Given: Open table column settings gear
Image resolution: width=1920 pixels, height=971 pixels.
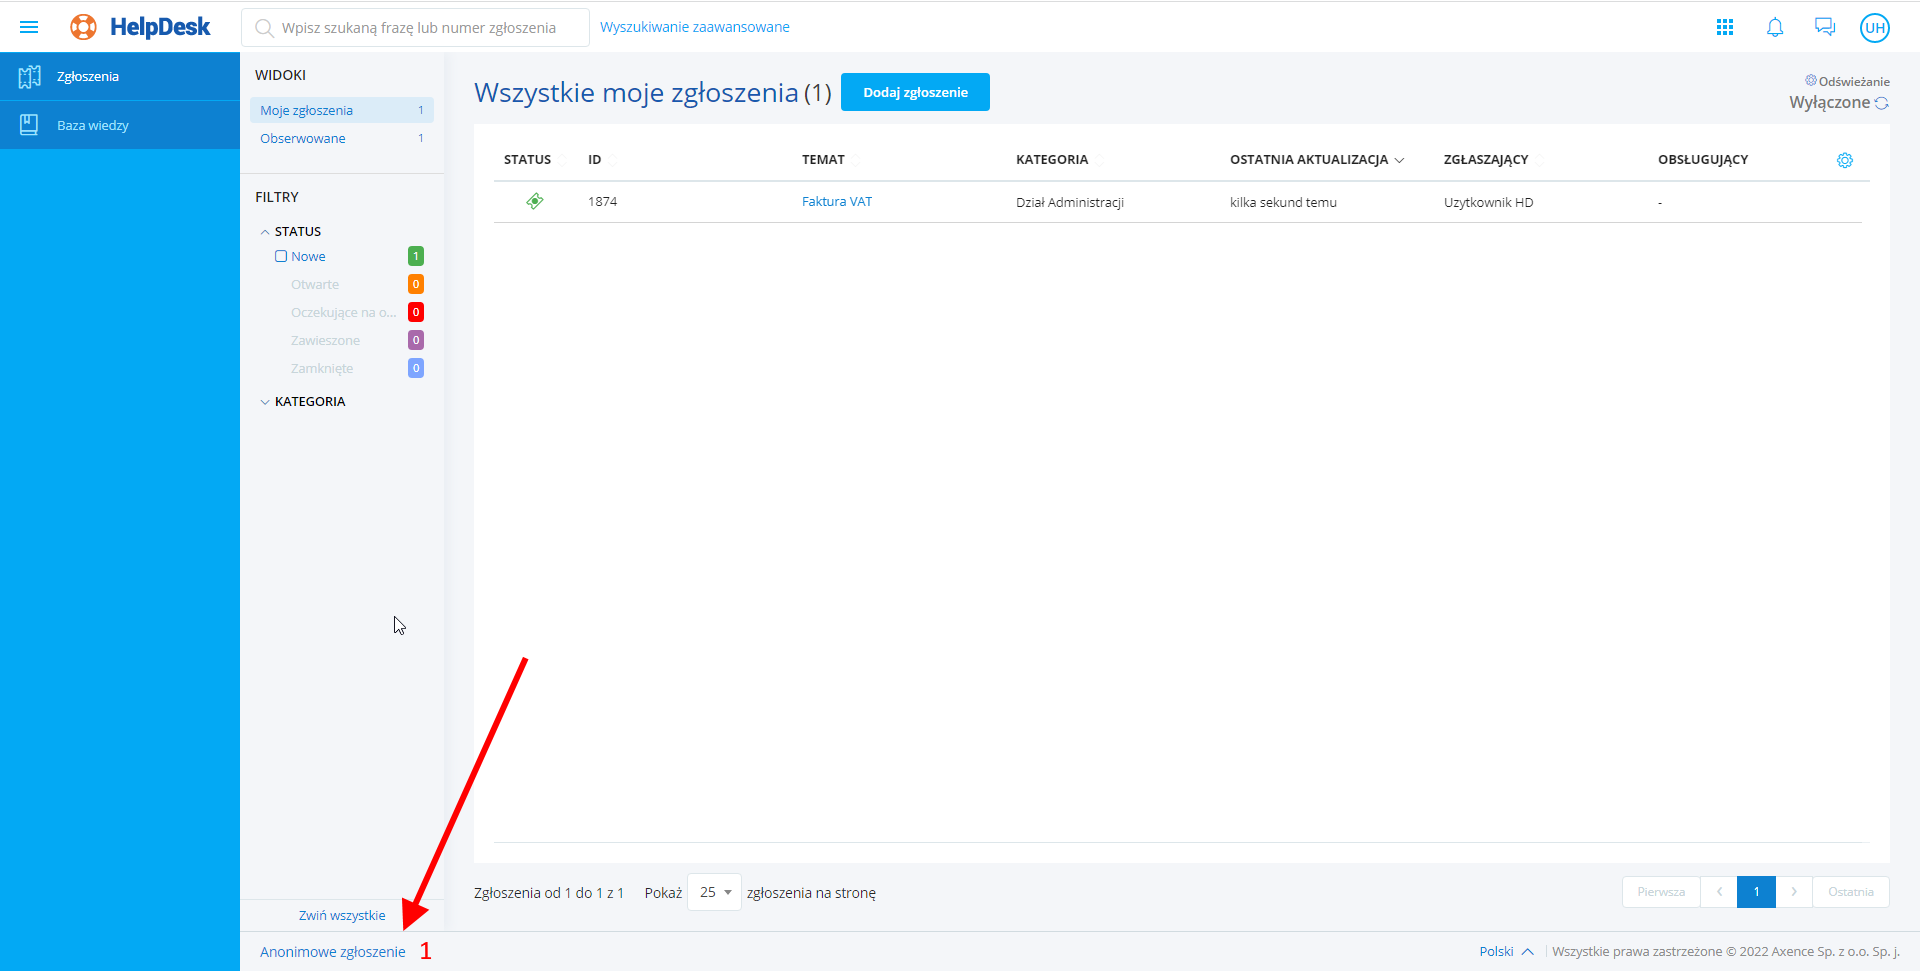Looking at the screenshot, I should pos(1844,160).
